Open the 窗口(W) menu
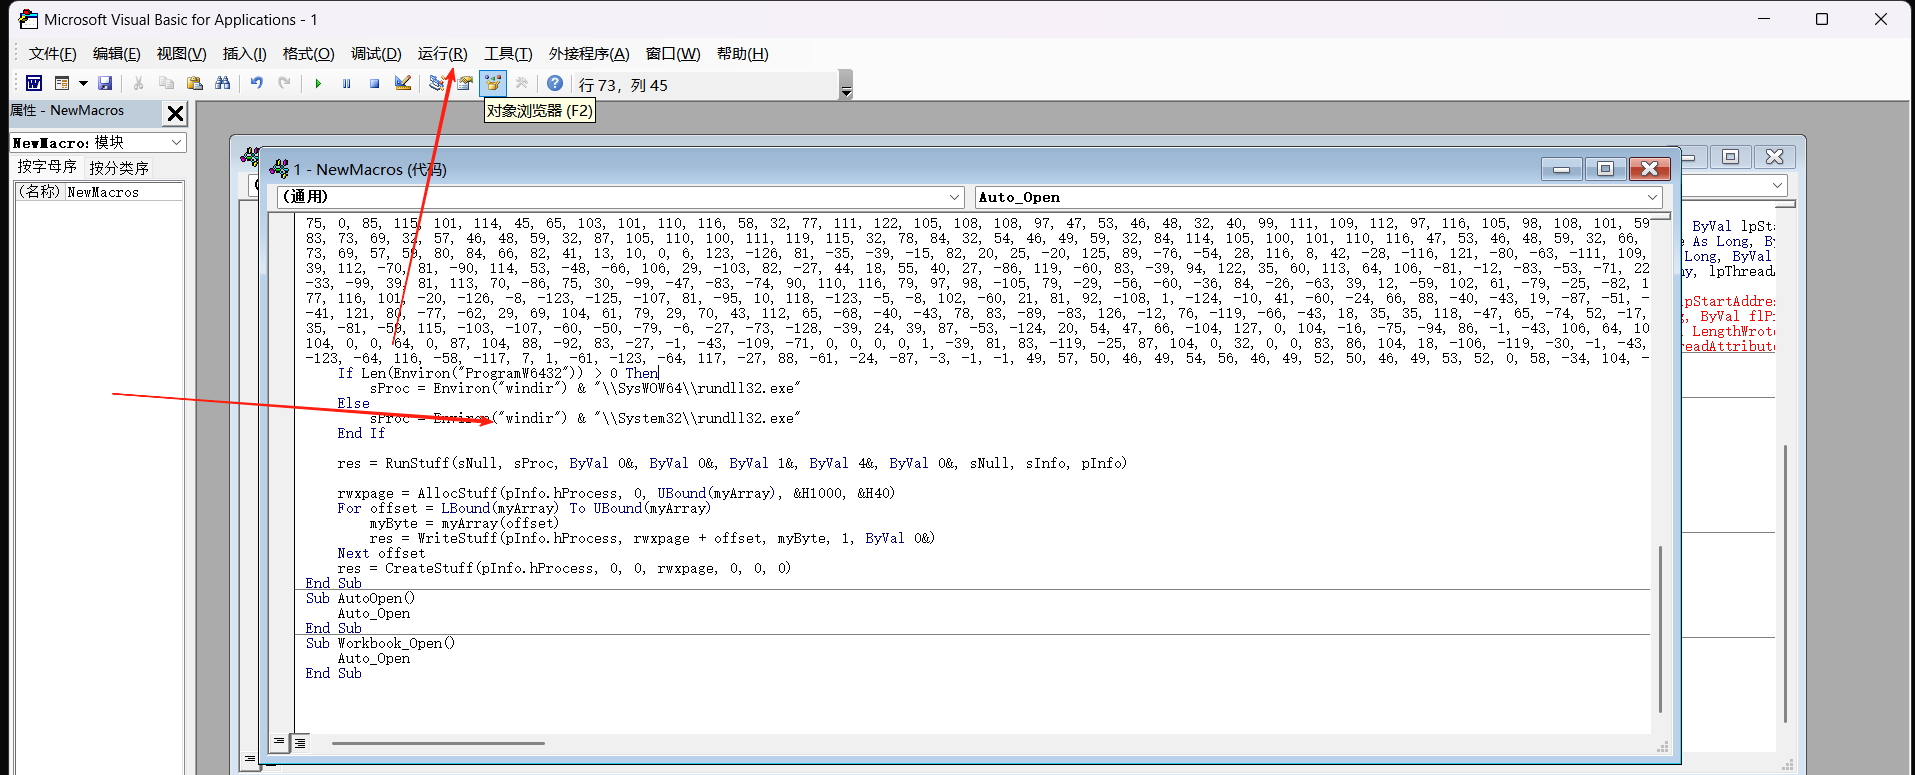 coord(673,54)
